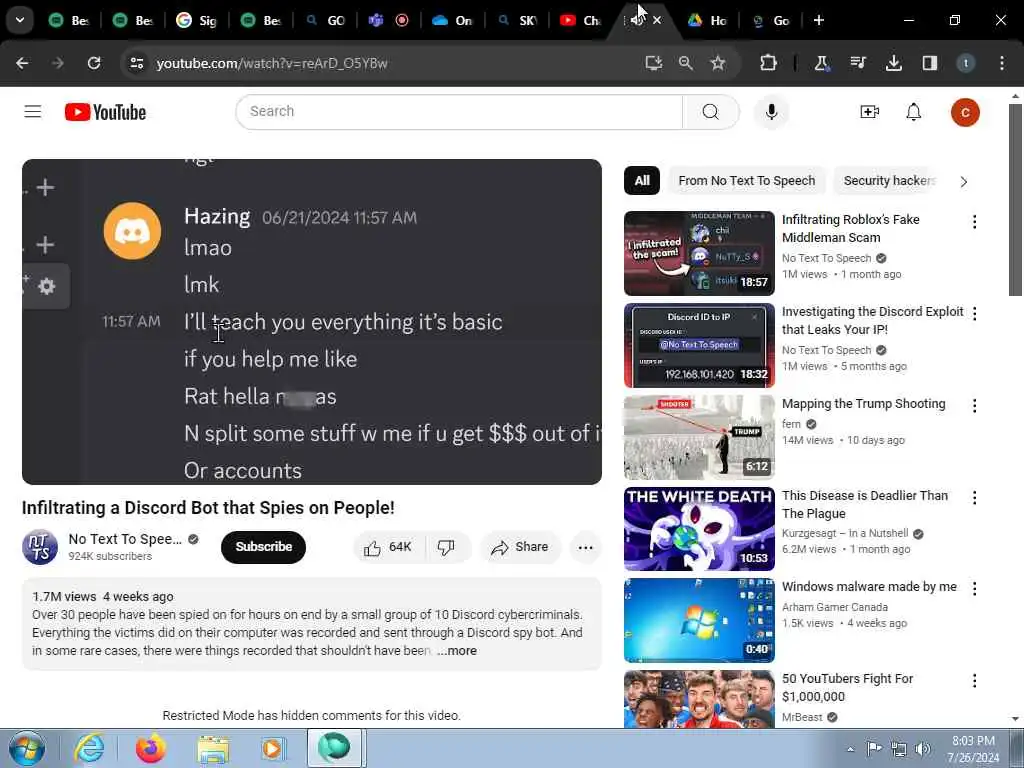Open Chrome Labs flask icon
1024x768 pixels.
coord(822,63)
